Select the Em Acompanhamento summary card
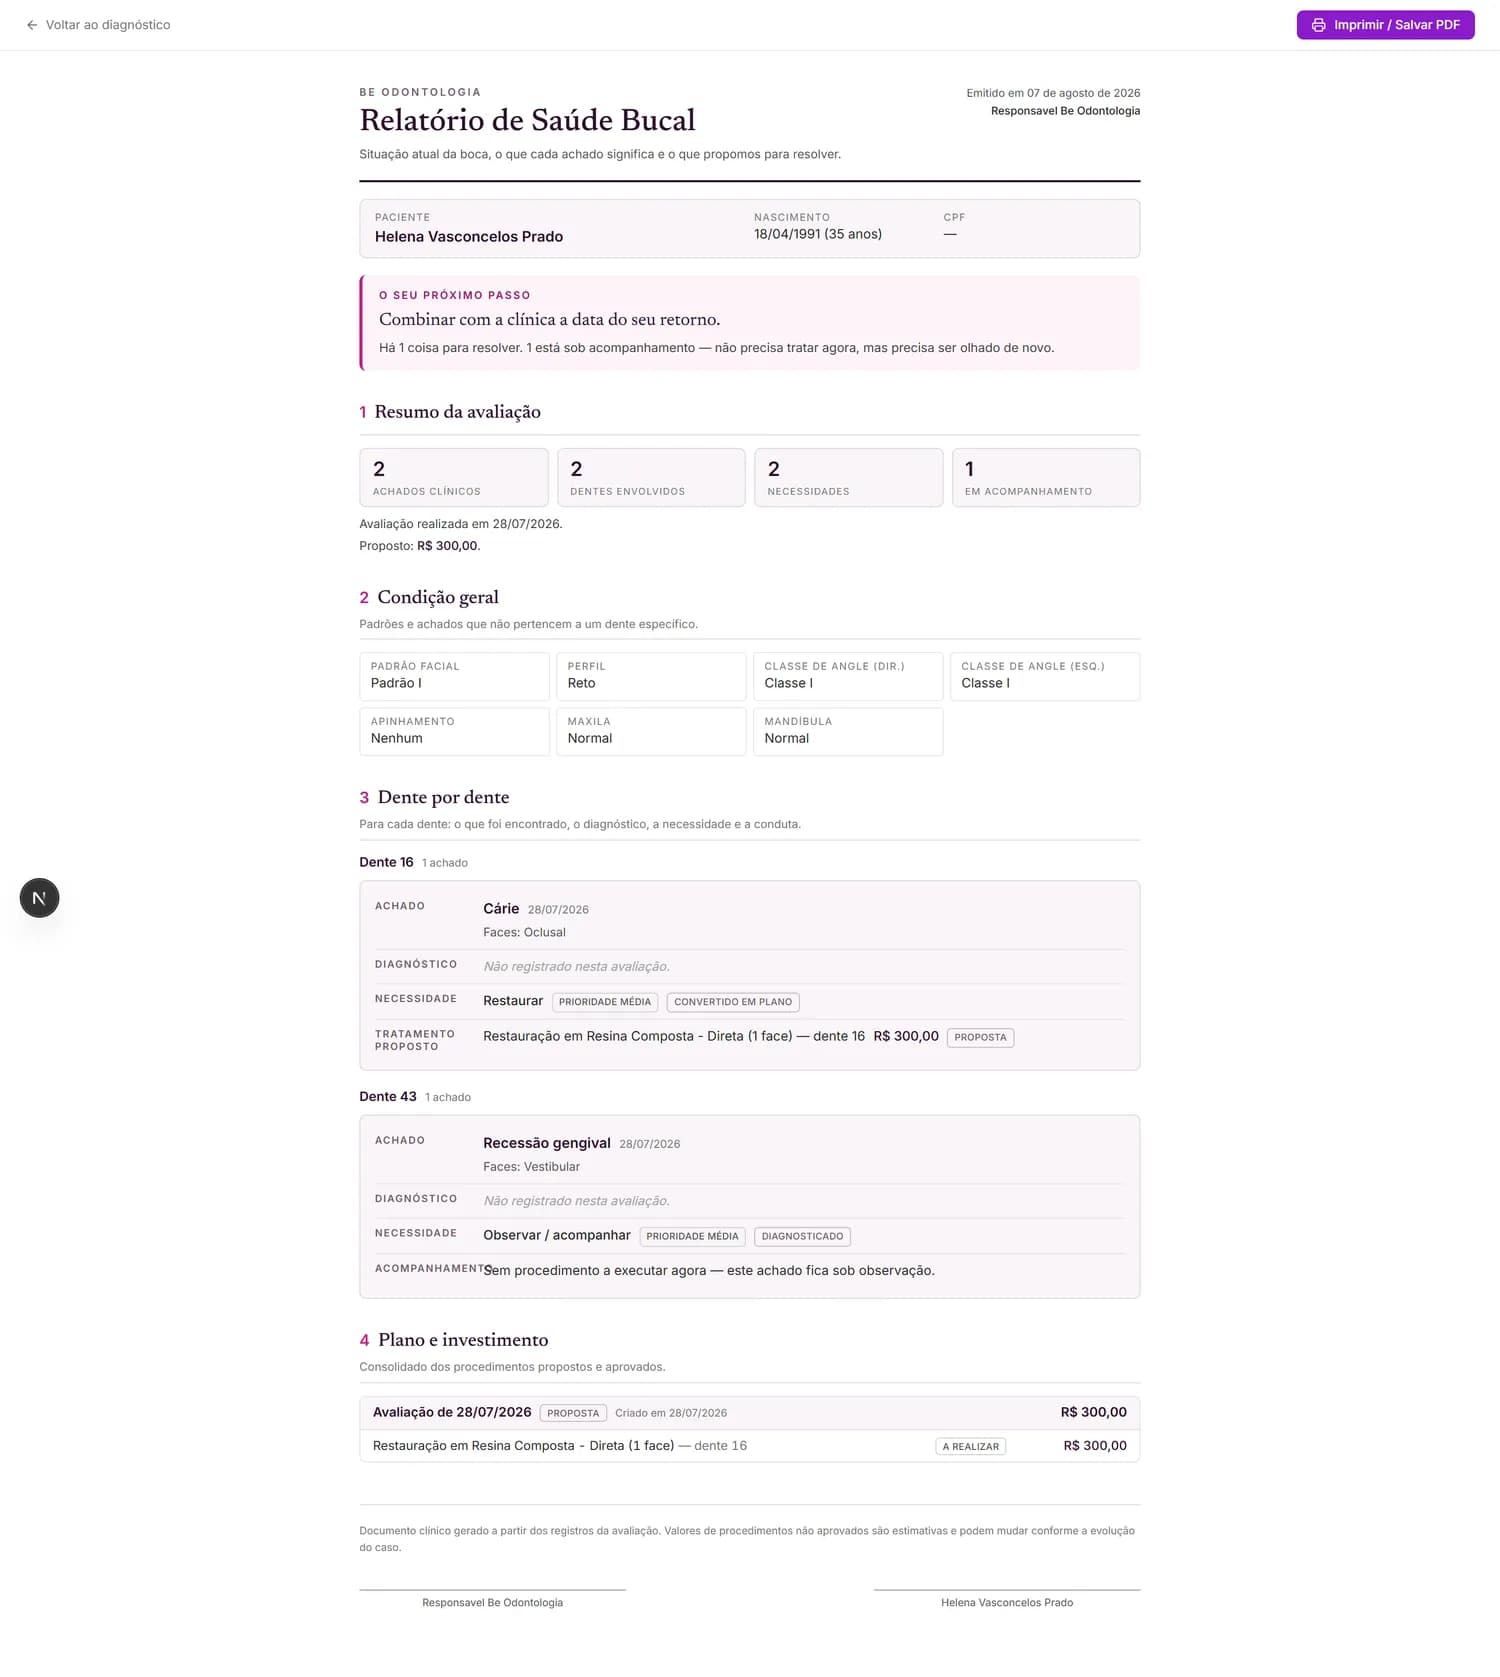1500x1677 pixels. 1046,478
